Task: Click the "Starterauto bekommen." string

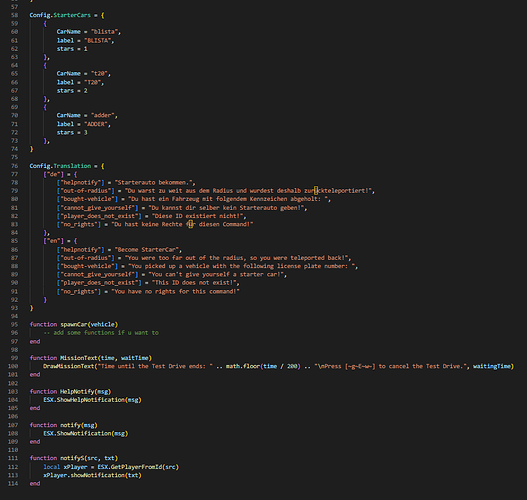Action: click(153, 182)
